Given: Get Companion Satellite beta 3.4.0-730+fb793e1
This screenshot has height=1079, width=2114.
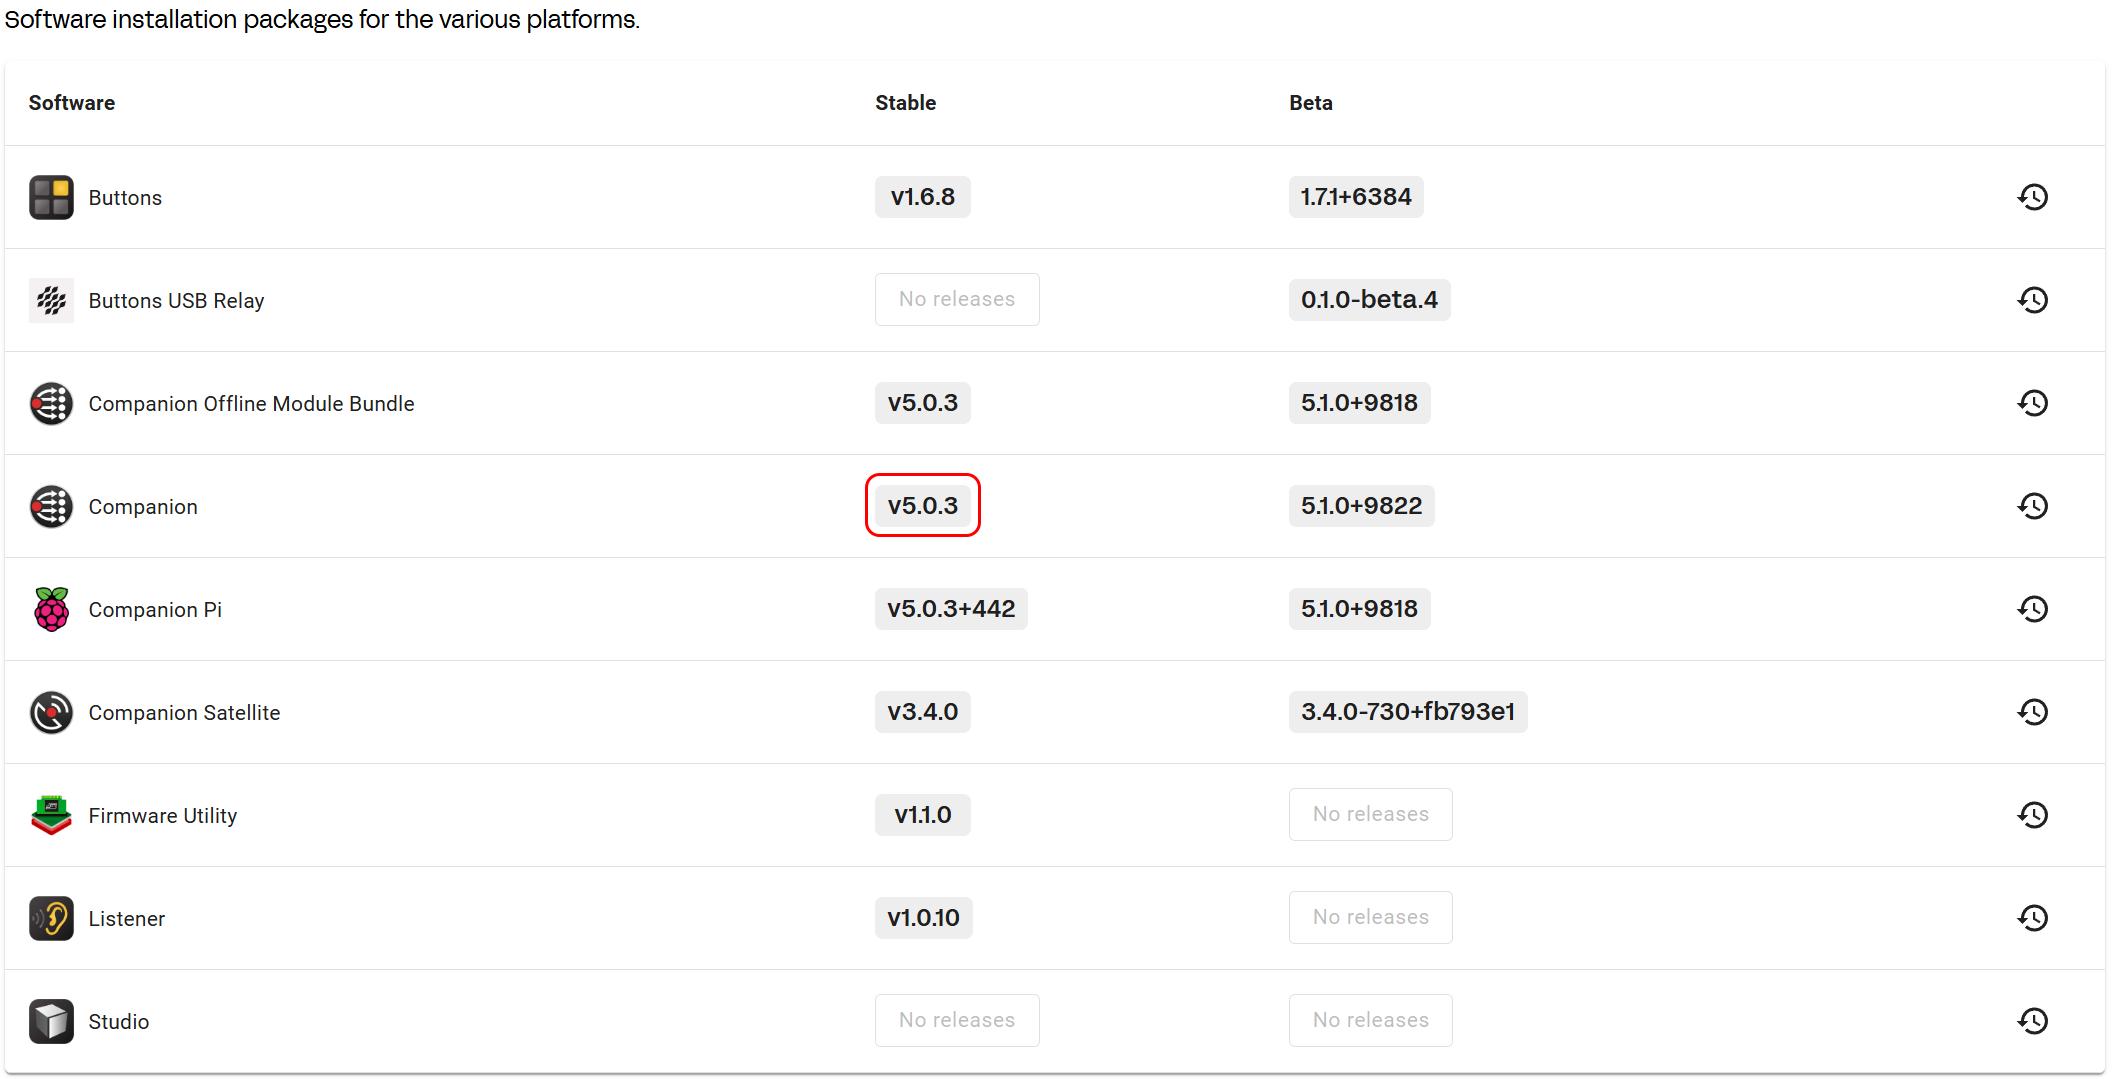Looking at the screenshot, I should pos(1408,712).
